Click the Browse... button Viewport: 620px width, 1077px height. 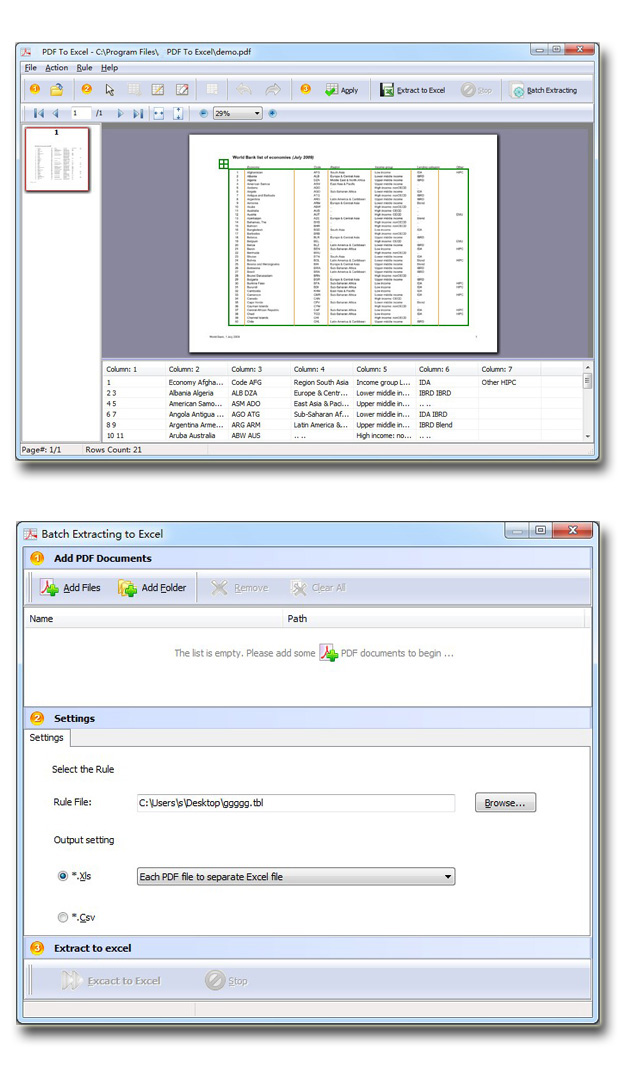(x=505, y=802)
